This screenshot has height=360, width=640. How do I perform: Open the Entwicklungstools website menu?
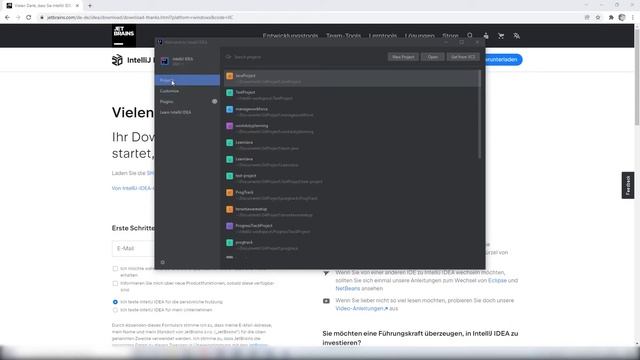pyautogui.click(x=290, y=36)
